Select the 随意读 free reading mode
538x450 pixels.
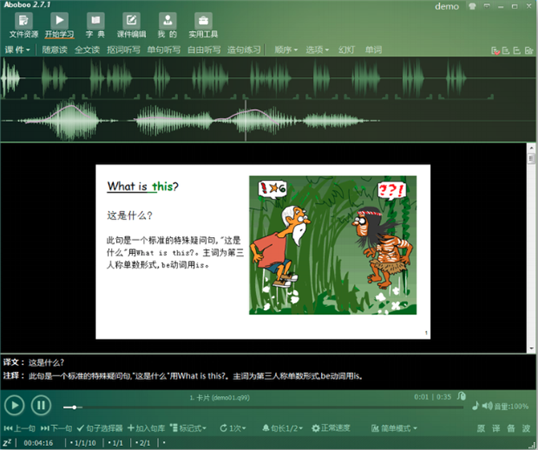[x=55, y=50]
